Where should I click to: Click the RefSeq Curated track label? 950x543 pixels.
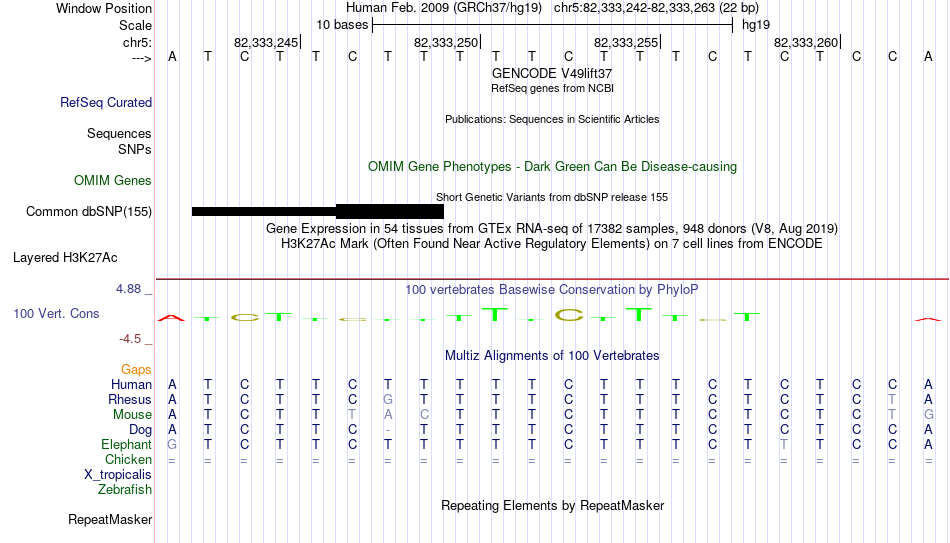105,102
